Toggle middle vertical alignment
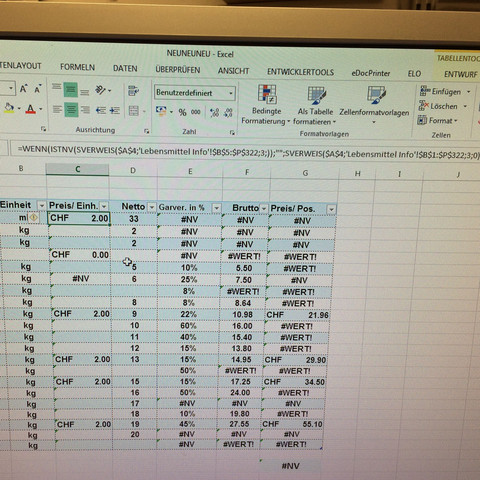The image size is (480, 480). tap(70, 89)
